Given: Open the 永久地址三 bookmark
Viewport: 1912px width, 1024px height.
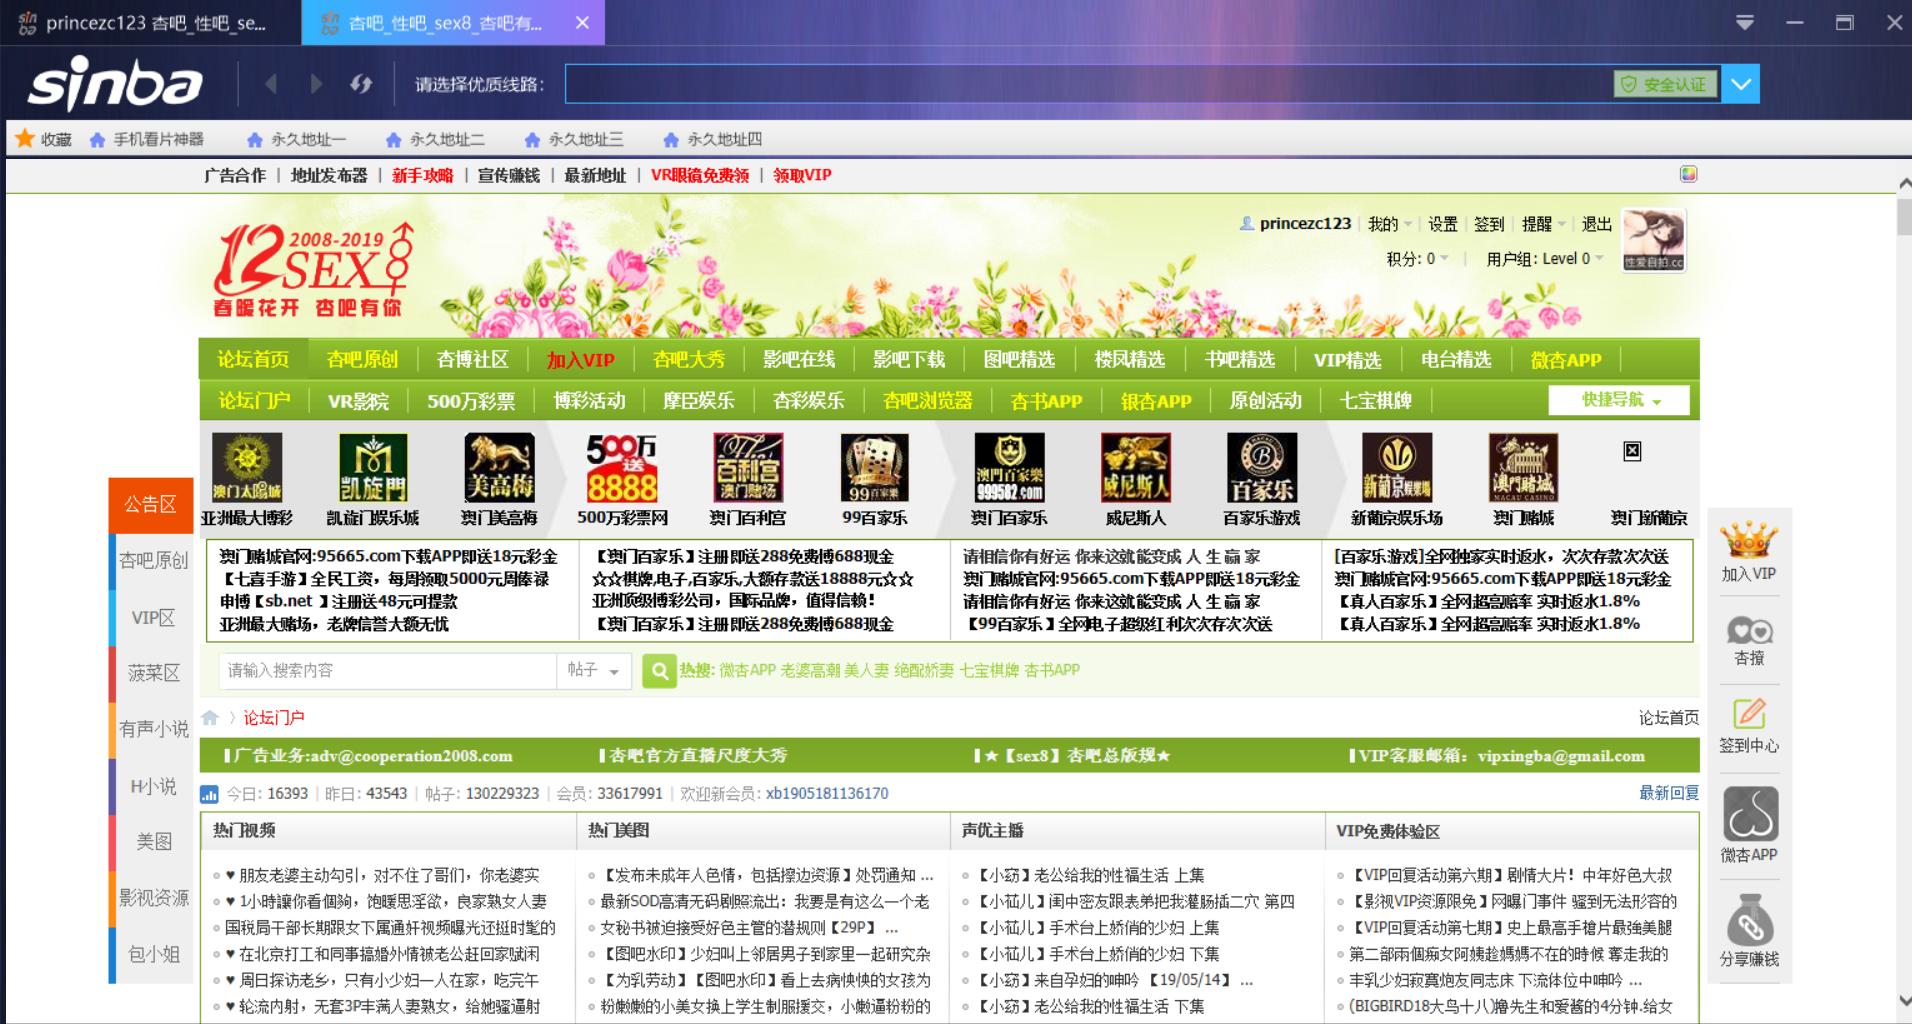Looking at the screenshot, I should coord(574,139).
